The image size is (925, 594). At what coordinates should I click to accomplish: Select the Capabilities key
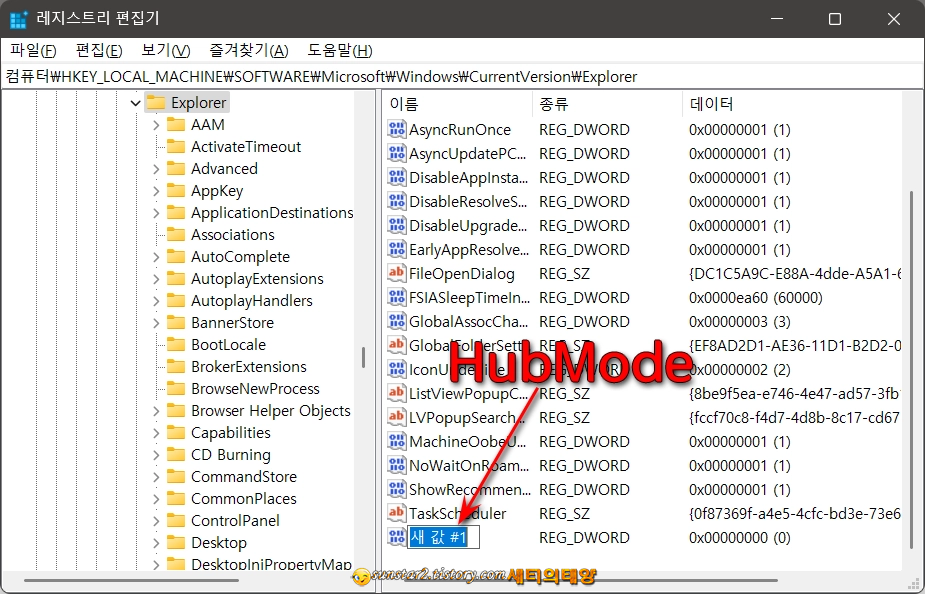click(x=231, y=433)
